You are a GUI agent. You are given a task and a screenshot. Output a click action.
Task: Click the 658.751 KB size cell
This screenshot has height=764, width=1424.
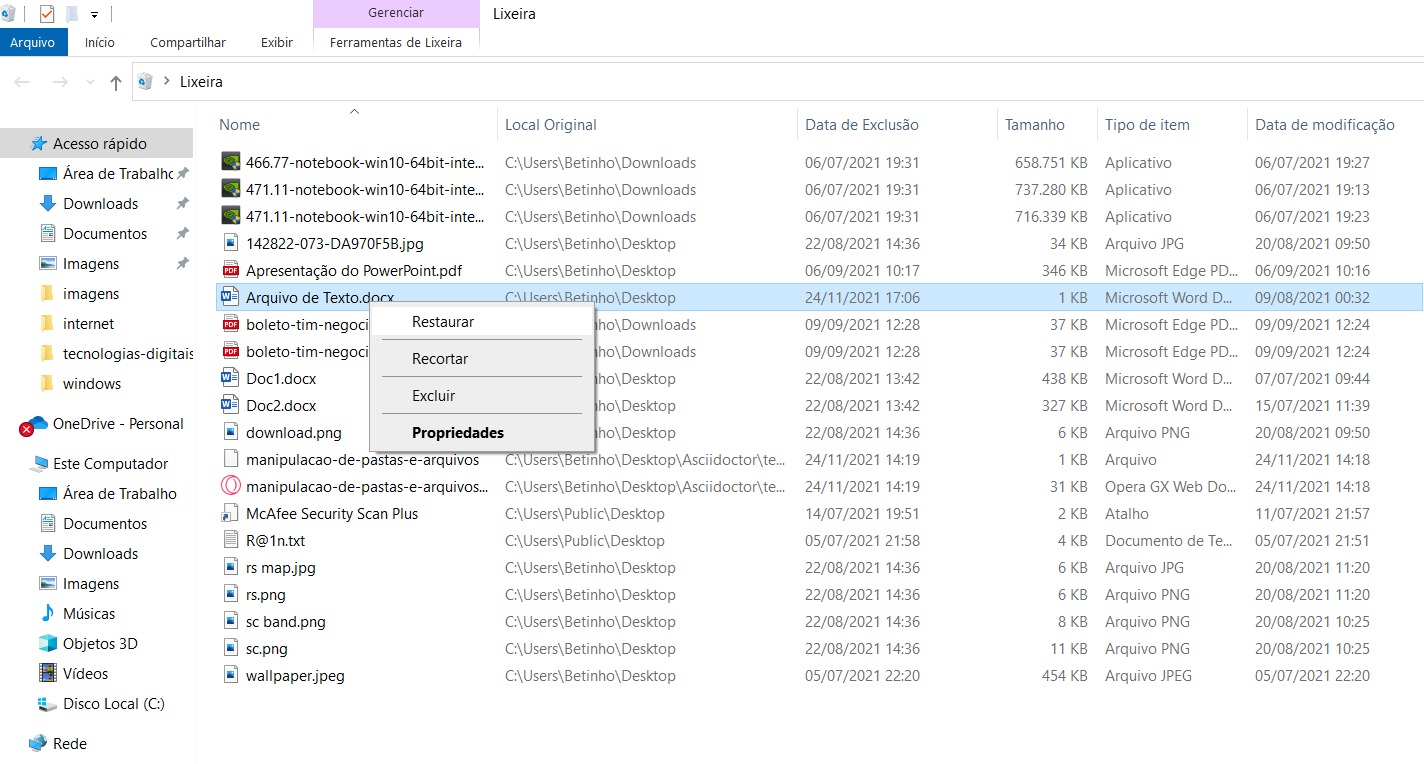pos(1051,163)
